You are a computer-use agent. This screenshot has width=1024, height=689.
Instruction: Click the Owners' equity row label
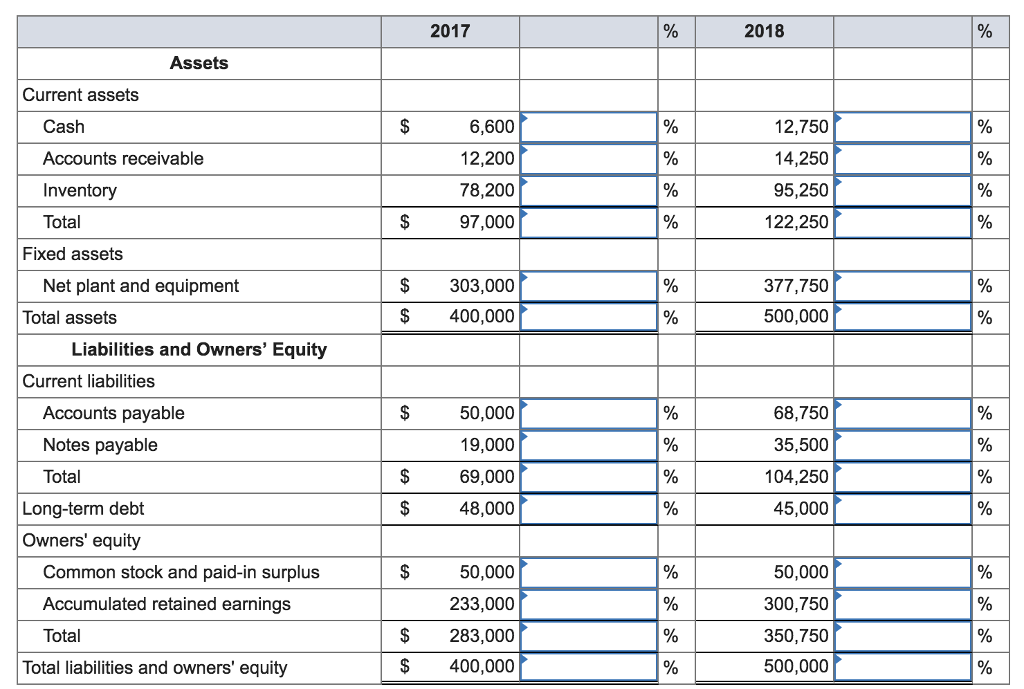click(x=82, y=541)
